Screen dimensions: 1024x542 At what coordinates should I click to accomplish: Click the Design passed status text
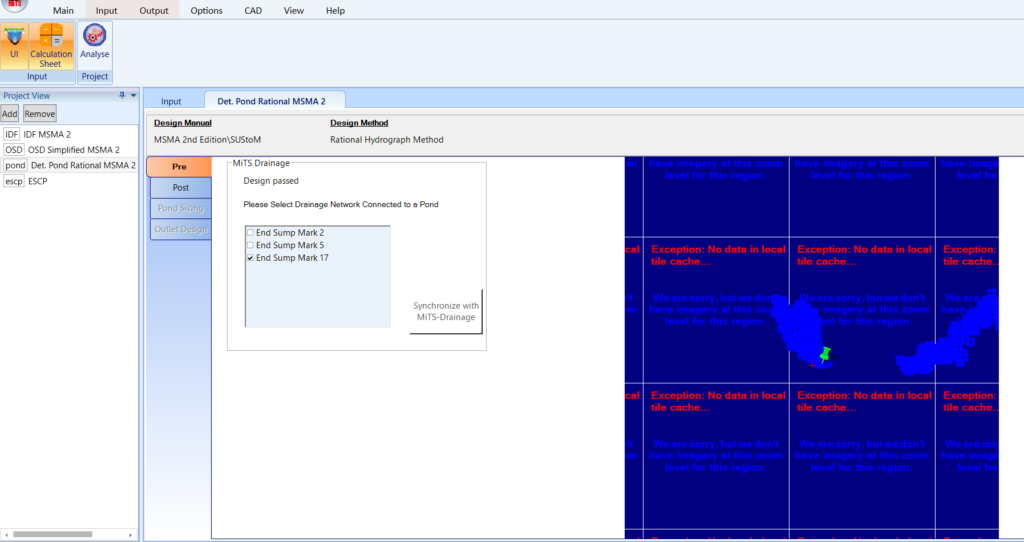[271, 181]
